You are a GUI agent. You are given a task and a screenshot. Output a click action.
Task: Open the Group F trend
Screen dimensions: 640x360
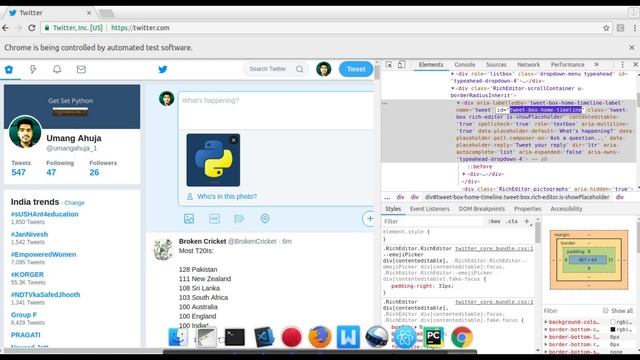24,315
